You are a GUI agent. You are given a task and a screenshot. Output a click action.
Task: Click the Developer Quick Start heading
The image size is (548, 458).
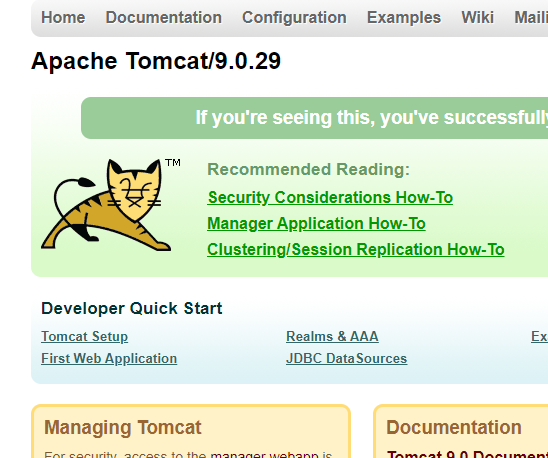point(131,308)
